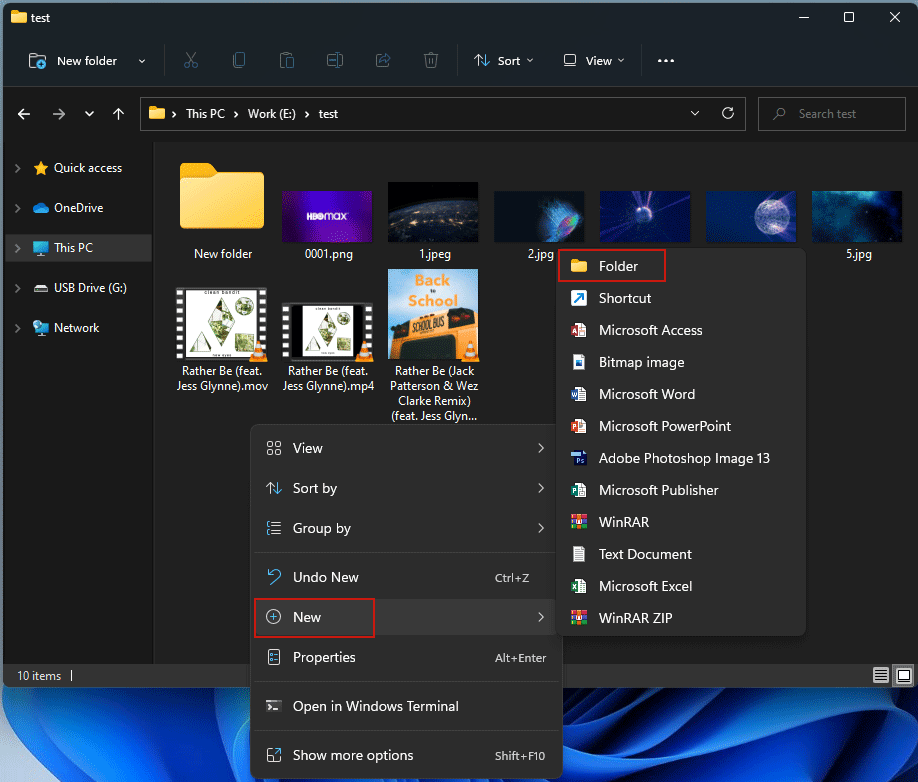
Task: Select Rather Be (feat. Jess Glynne).mp4
Action: (328, 347)
